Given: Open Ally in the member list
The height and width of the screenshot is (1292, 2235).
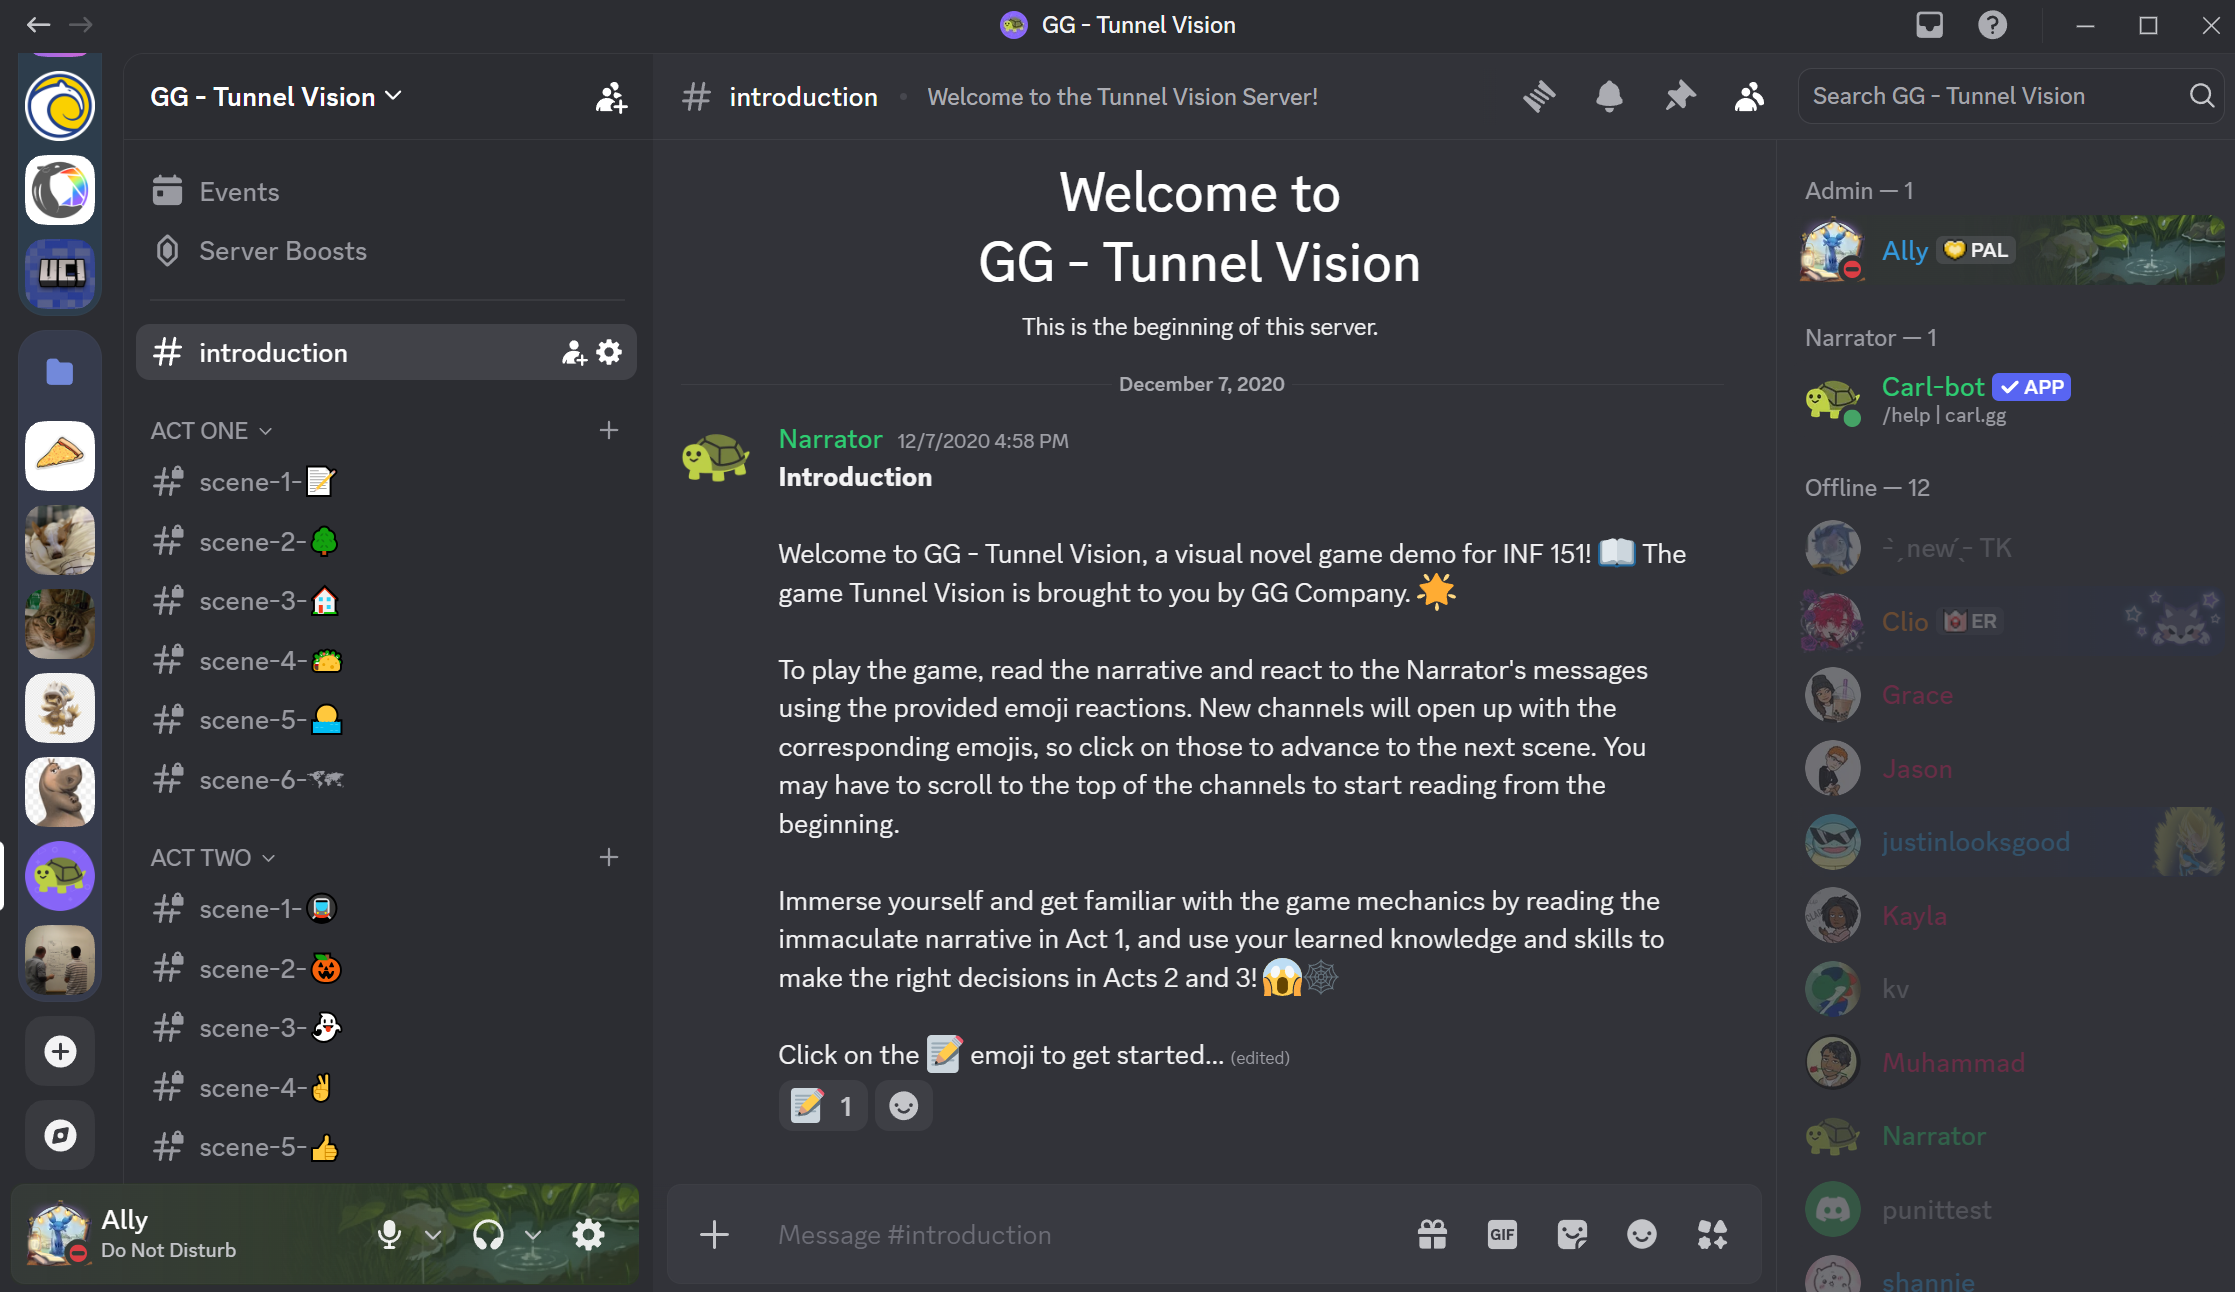Looking at the screenshot, I should [x=2012, y=250].
